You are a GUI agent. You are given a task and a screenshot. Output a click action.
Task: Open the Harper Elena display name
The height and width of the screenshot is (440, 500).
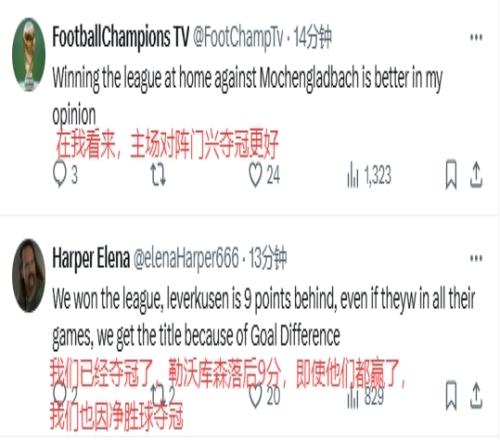click(x=91, y=258)
